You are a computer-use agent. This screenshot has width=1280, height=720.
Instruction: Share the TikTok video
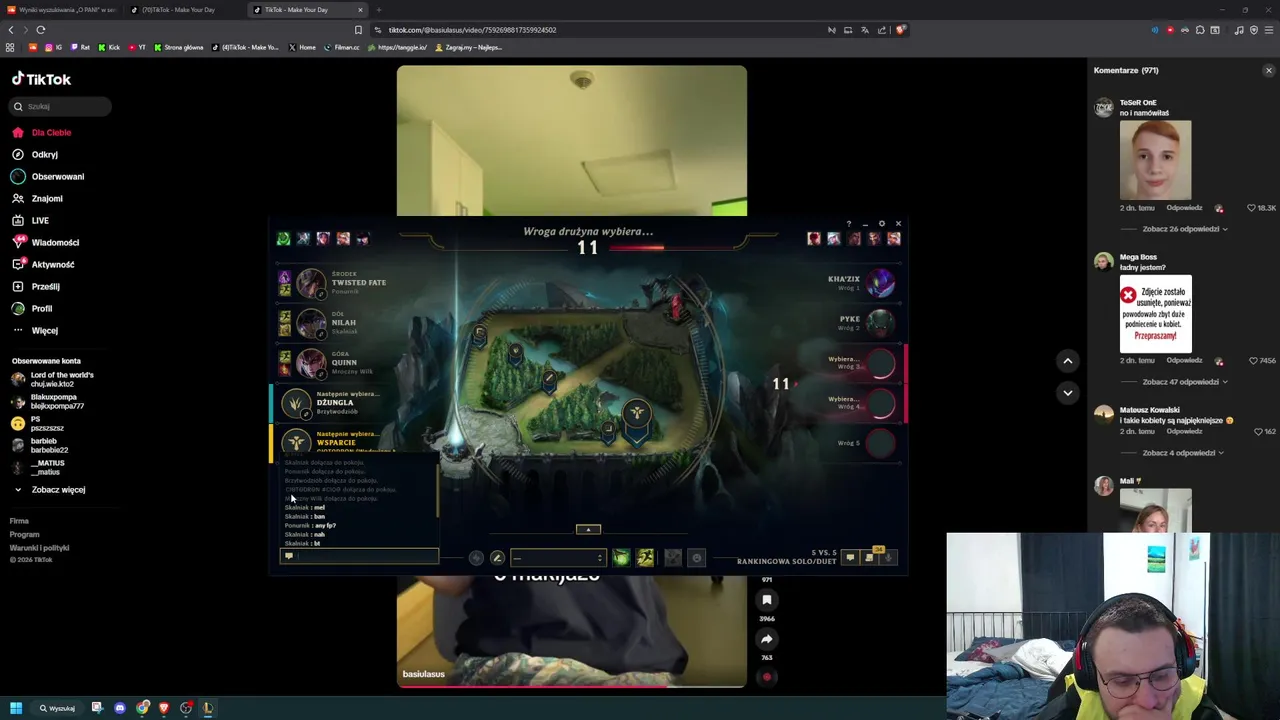point(767,639)
